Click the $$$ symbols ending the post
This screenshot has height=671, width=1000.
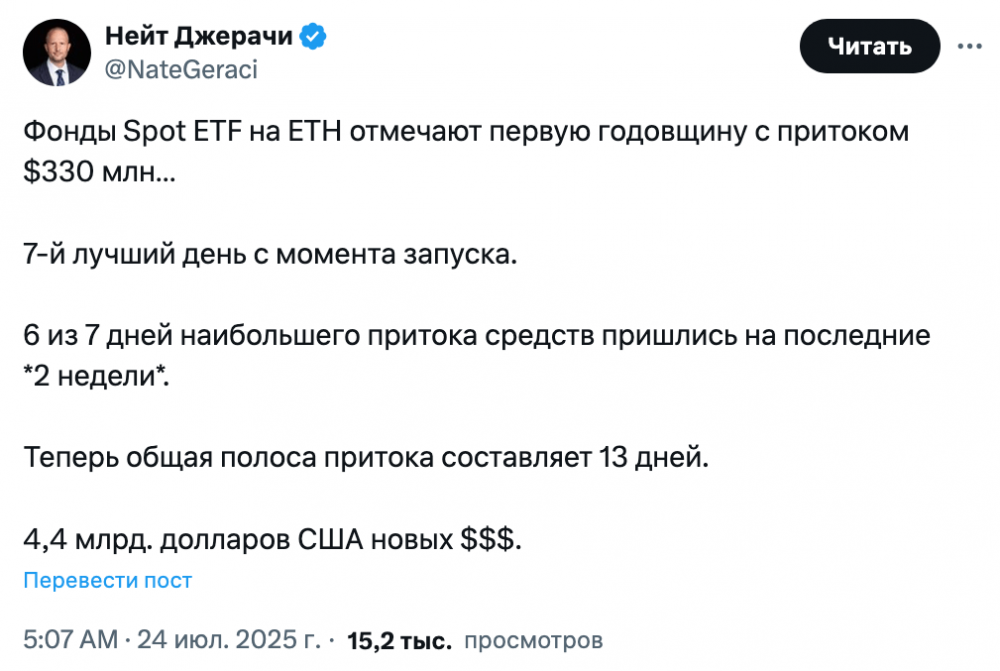(491, 540)
